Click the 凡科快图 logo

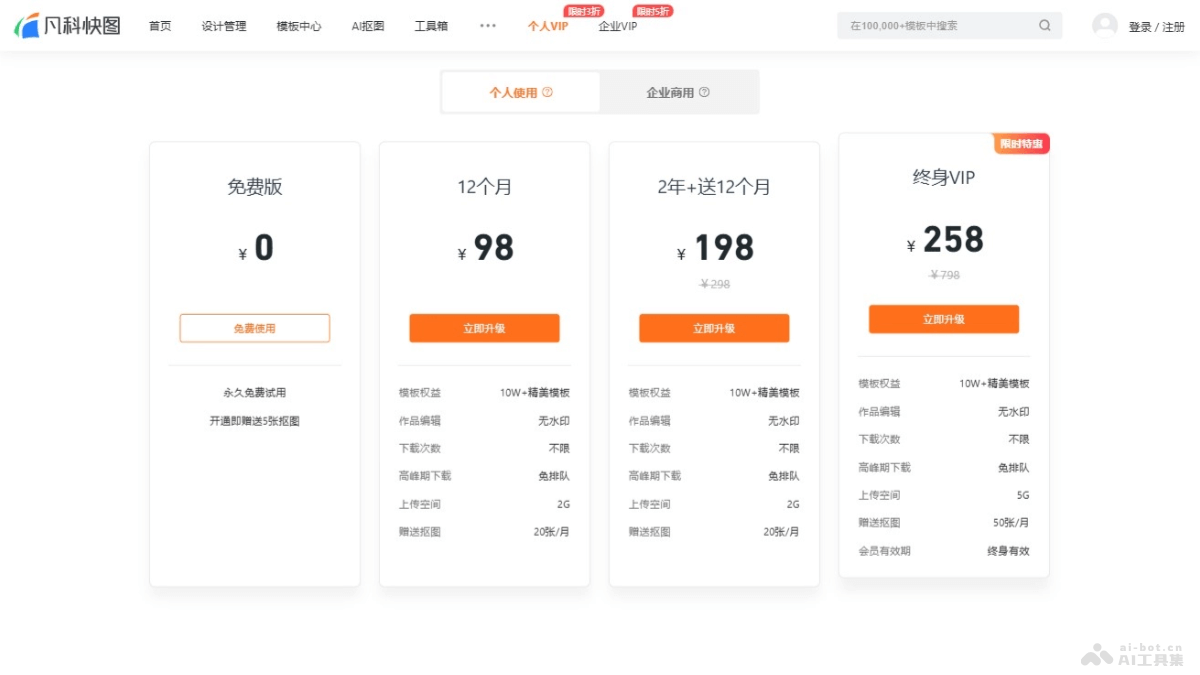click(66, 25)
